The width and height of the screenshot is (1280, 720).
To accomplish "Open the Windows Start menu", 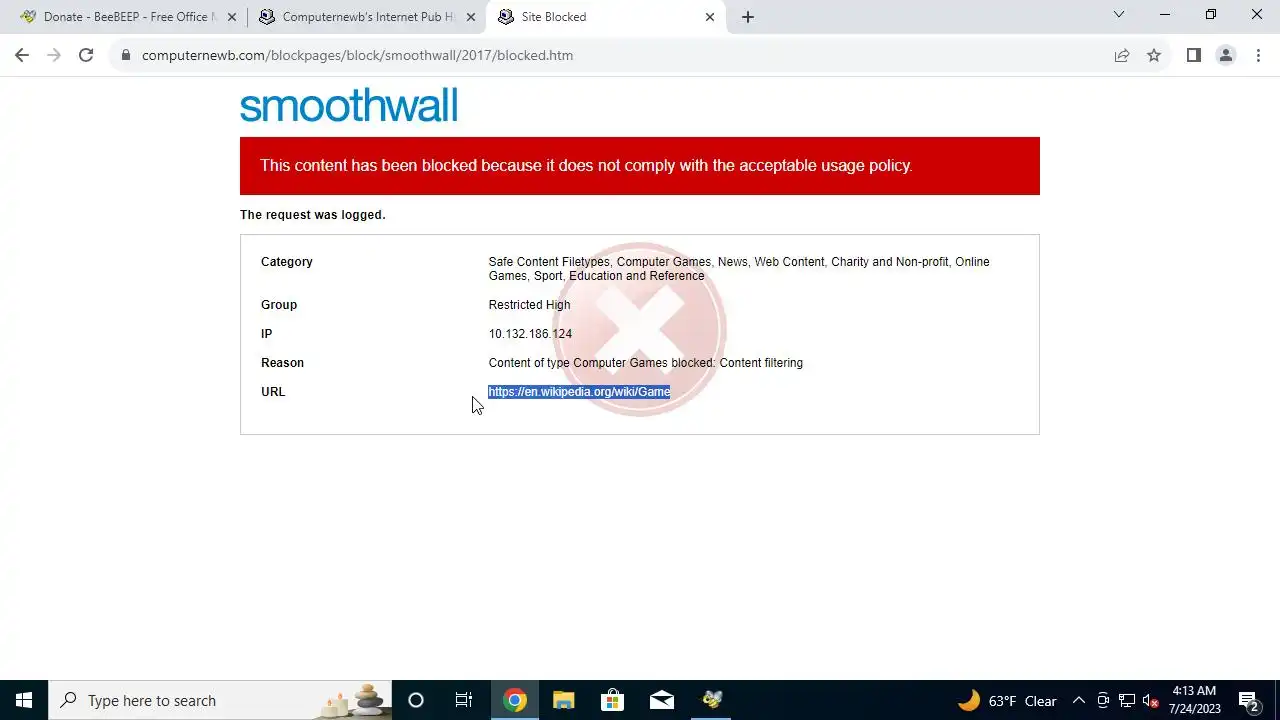I will [x=24, y=700].
